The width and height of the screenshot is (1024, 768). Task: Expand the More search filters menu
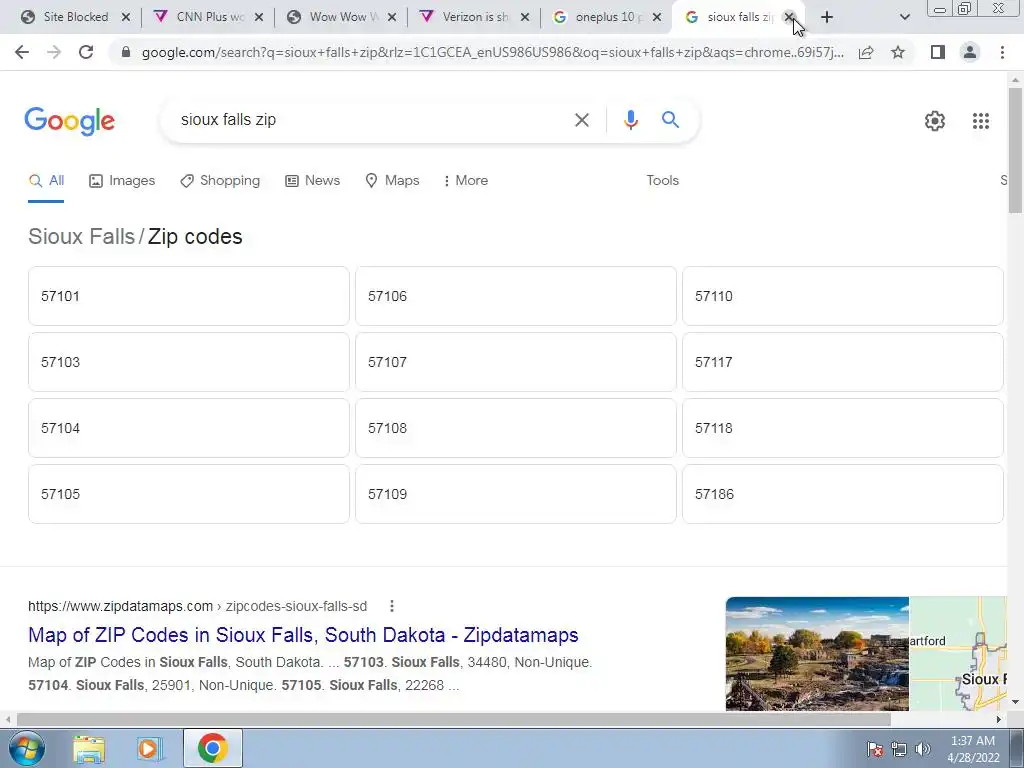pyautogui.click(x=466, y=181)
